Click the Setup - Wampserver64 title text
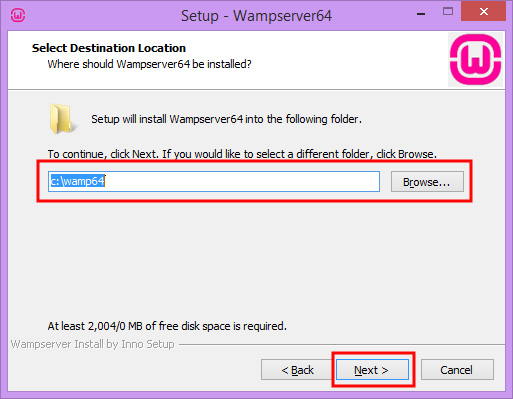 (256, 16)
